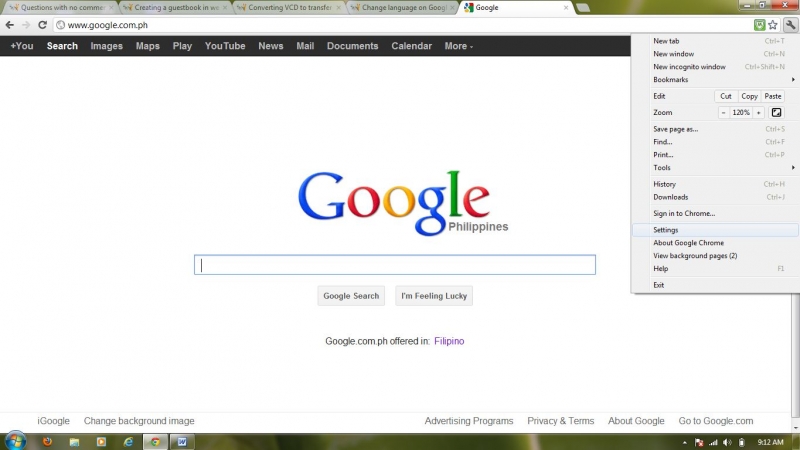Click the volume icon in system tray

coord(727,441)
